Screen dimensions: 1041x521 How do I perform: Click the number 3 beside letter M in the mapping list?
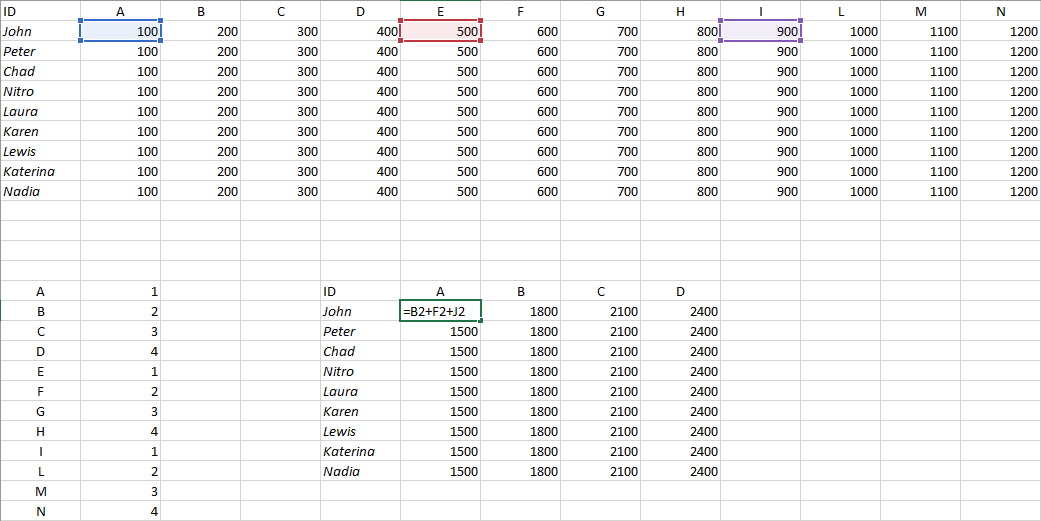tap(120, 491)
